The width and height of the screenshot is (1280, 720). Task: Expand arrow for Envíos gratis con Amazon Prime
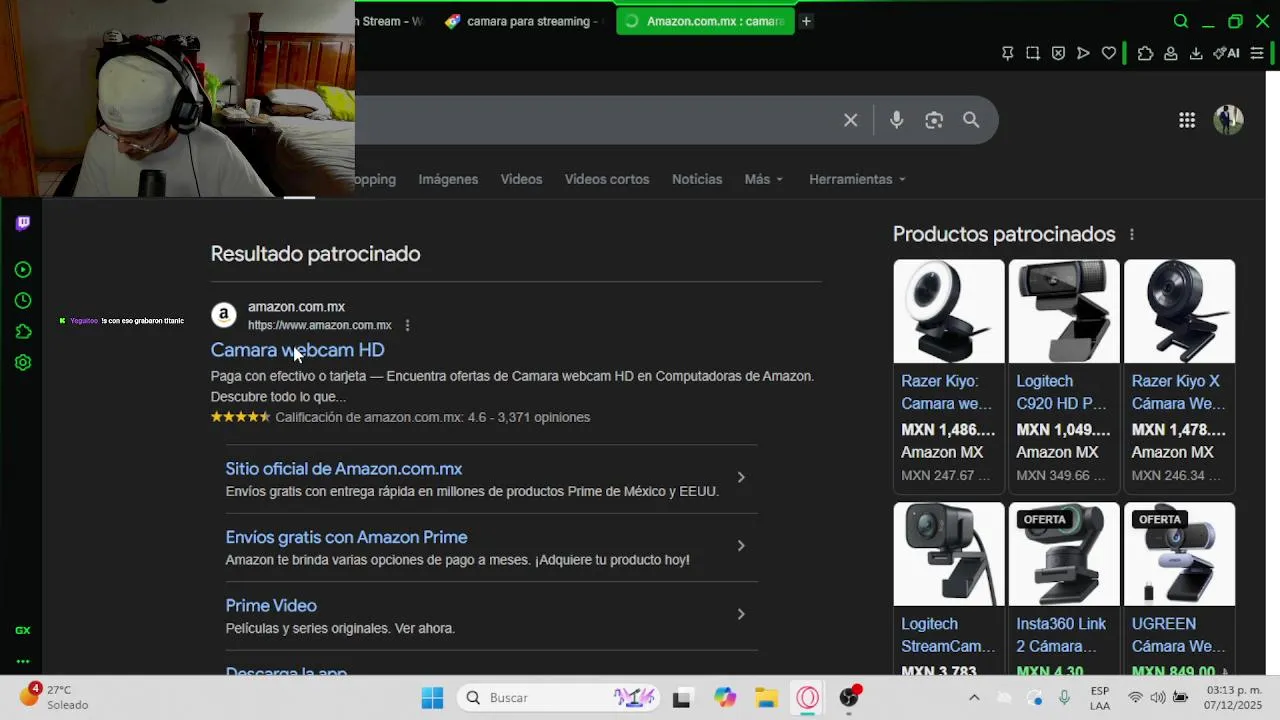coord(741,546)
